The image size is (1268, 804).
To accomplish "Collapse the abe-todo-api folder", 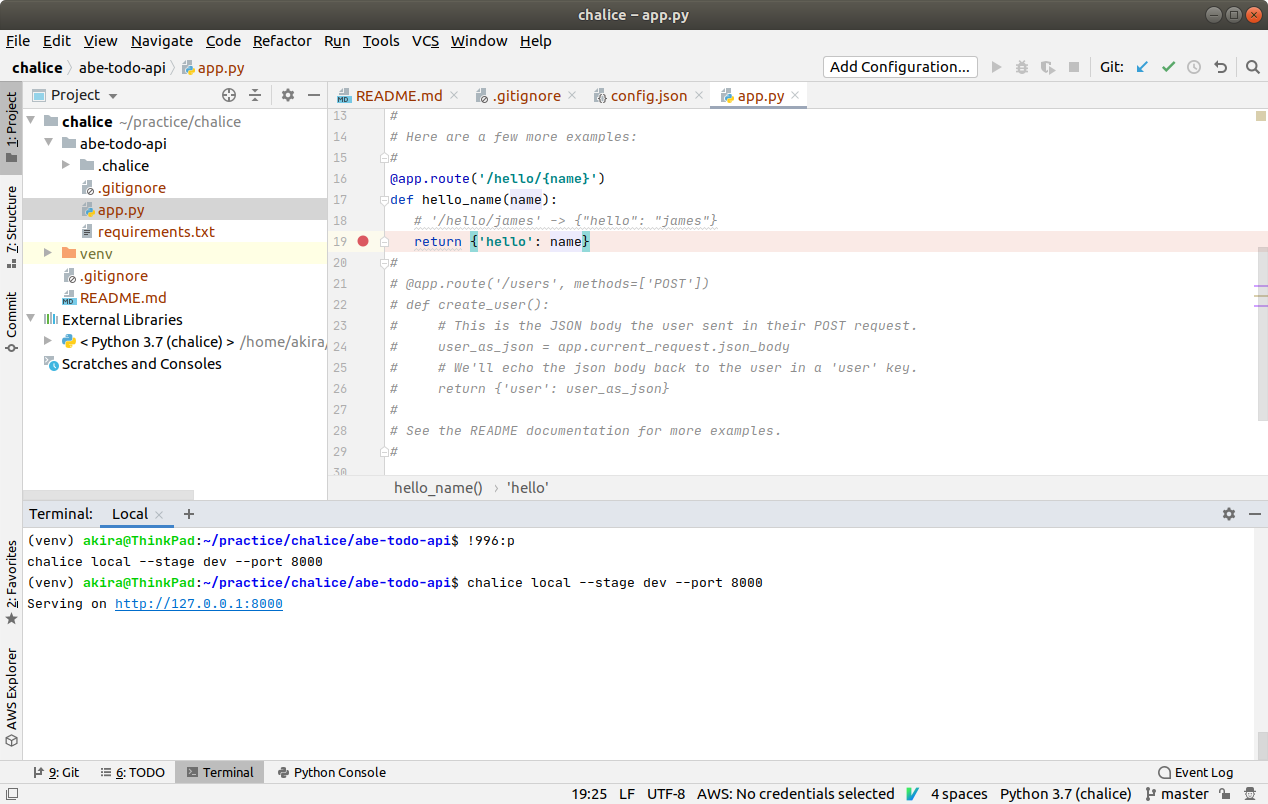I will [46, 143].
